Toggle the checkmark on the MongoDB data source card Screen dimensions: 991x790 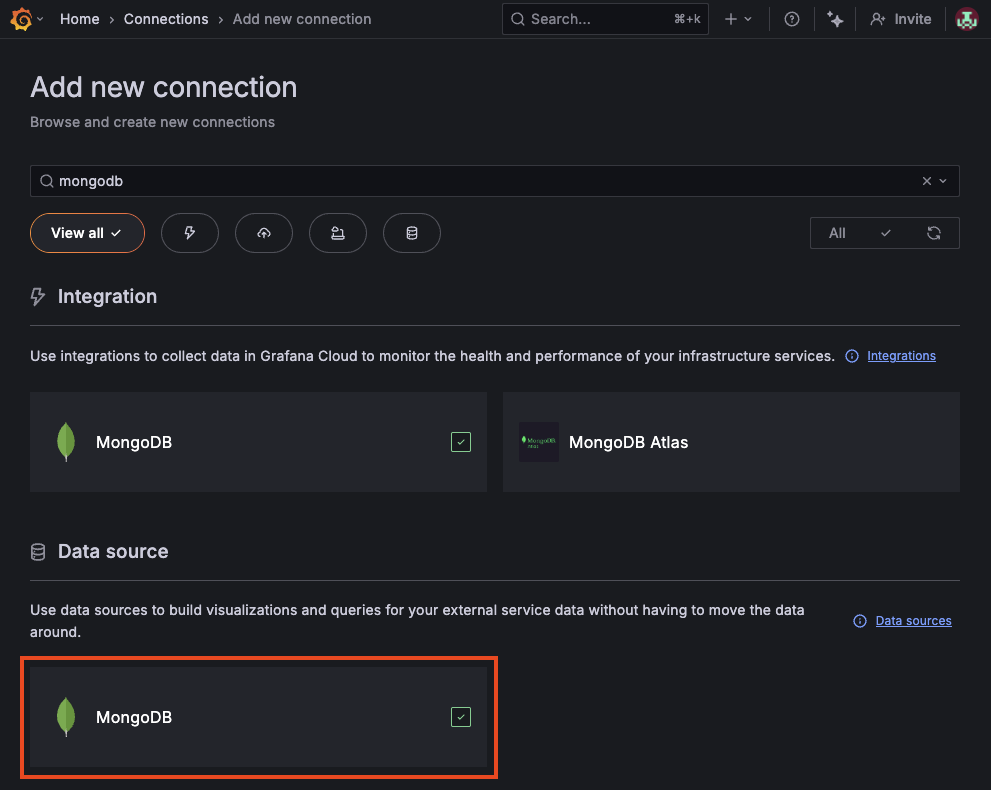tap(460, 716)
